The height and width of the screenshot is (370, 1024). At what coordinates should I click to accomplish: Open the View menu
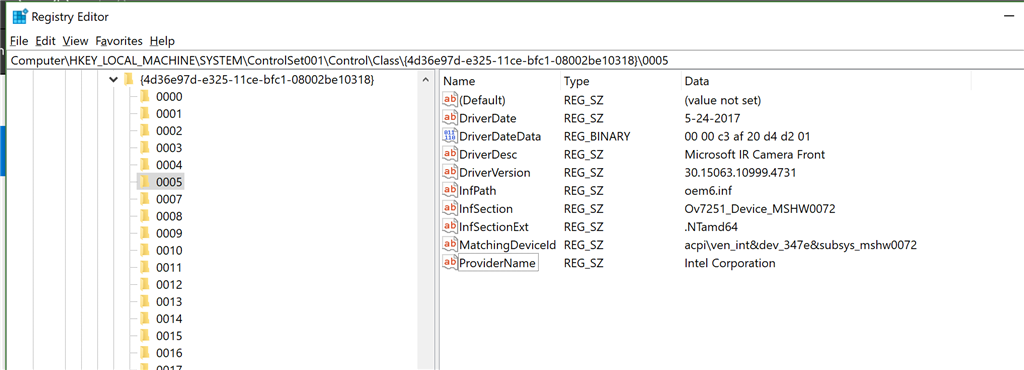(75, 40)
